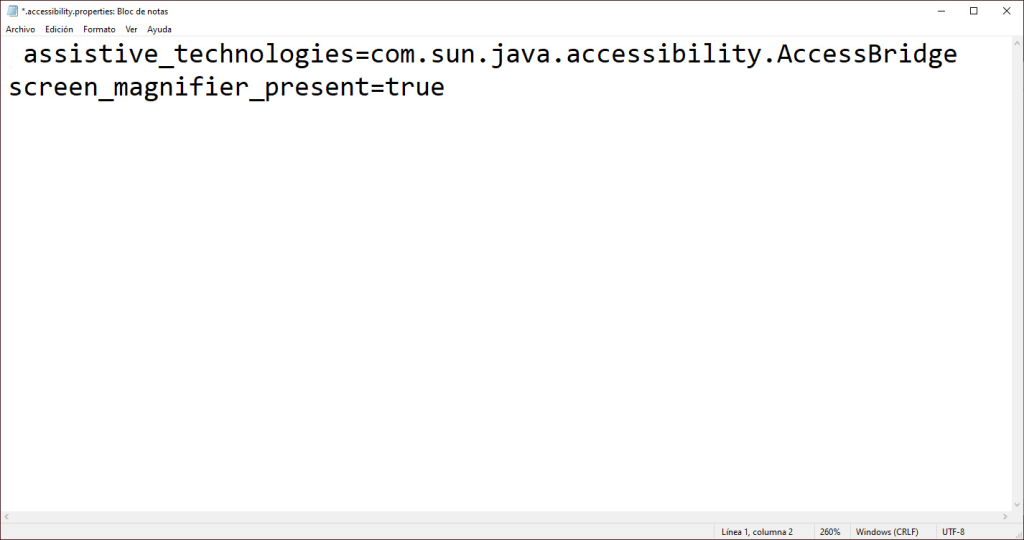Click the 260% zoom level in status bar
This screenshot has height=540, width=1024.
click(x=830, y=532)
